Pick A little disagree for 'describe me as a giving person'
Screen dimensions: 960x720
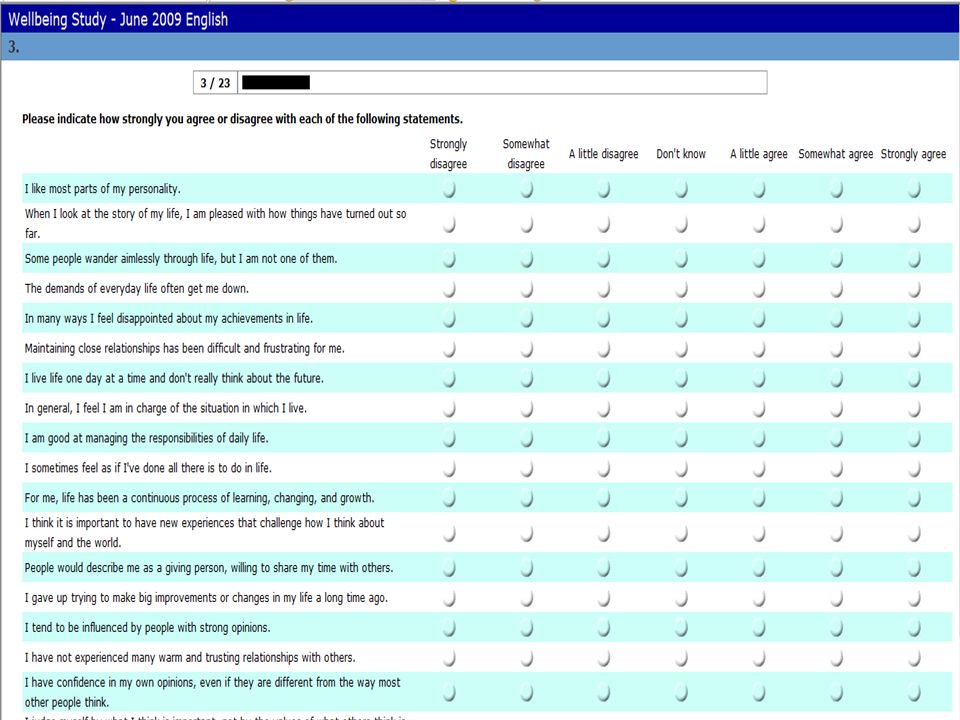pyautogui.click(x=604, y=568)
